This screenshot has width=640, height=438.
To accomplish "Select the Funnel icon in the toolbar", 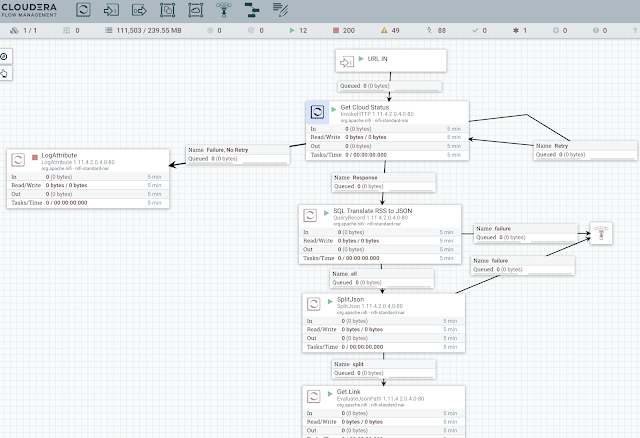I will click(x=222, y=12).
